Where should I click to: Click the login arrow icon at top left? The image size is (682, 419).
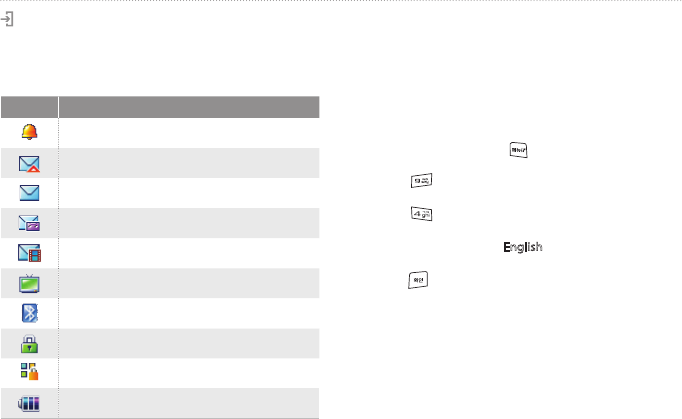[7, 21]
